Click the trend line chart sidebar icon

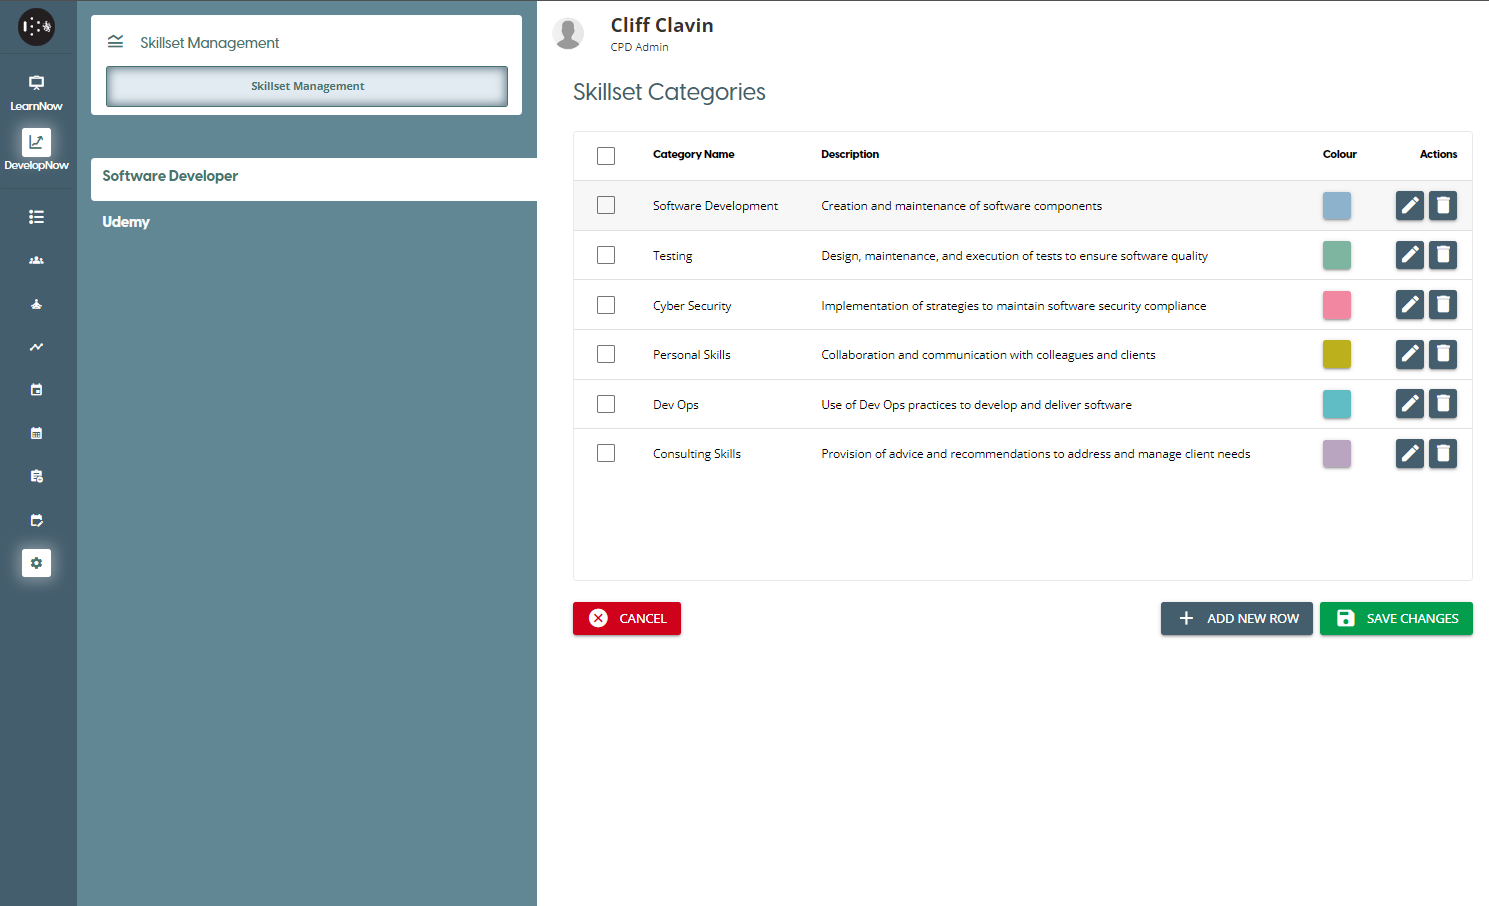click(36, 347)
